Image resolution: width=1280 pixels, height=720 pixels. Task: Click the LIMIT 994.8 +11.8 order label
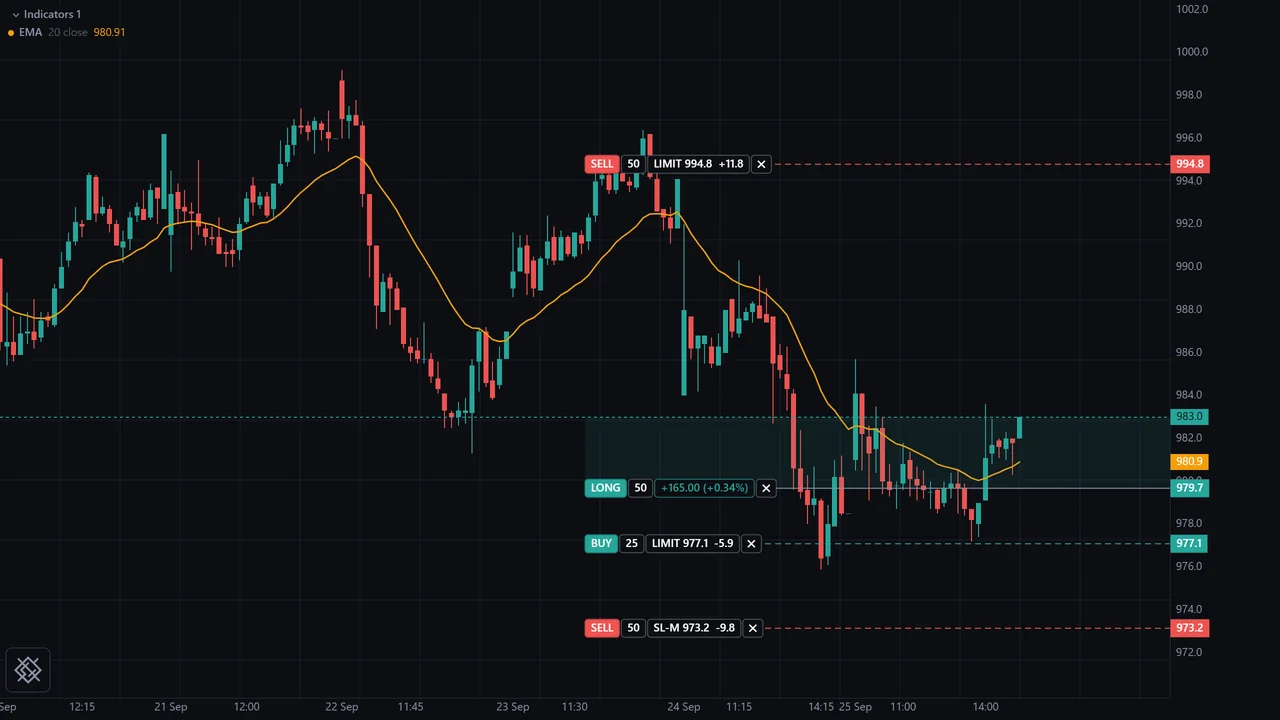pos(698,164)
